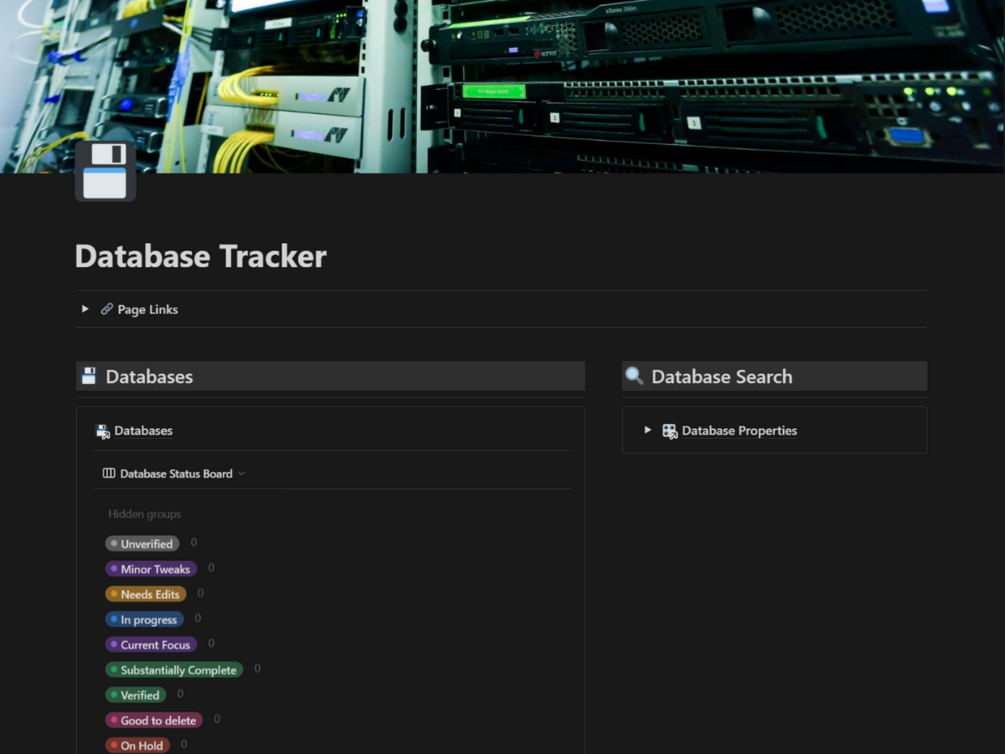Click the Database Properties page icon
The width and height of the screenshot is (1005, 754).
tap(670, 431)
